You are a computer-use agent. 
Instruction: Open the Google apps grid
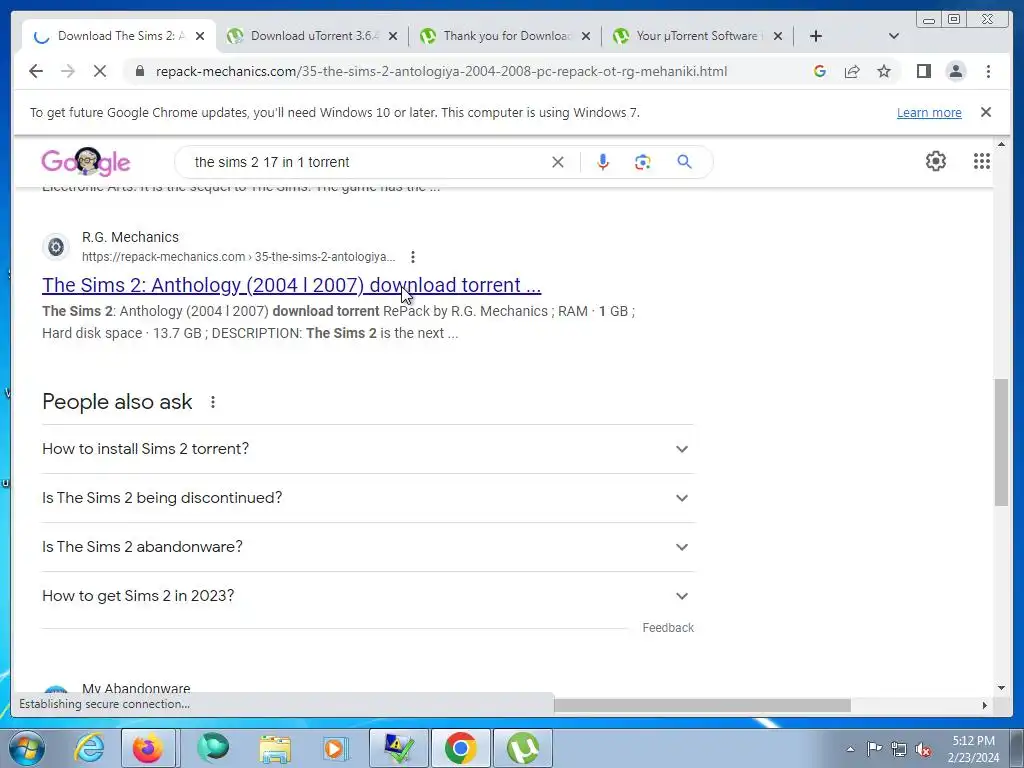982,161
